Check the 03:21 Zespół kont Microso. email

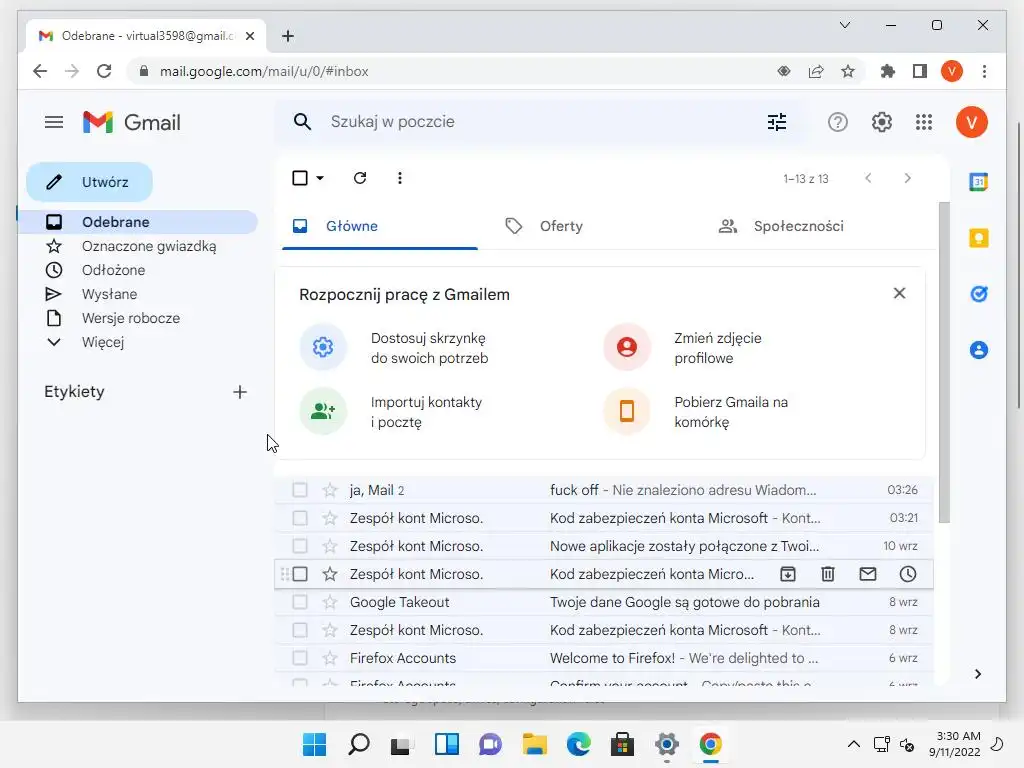[300, 518]
